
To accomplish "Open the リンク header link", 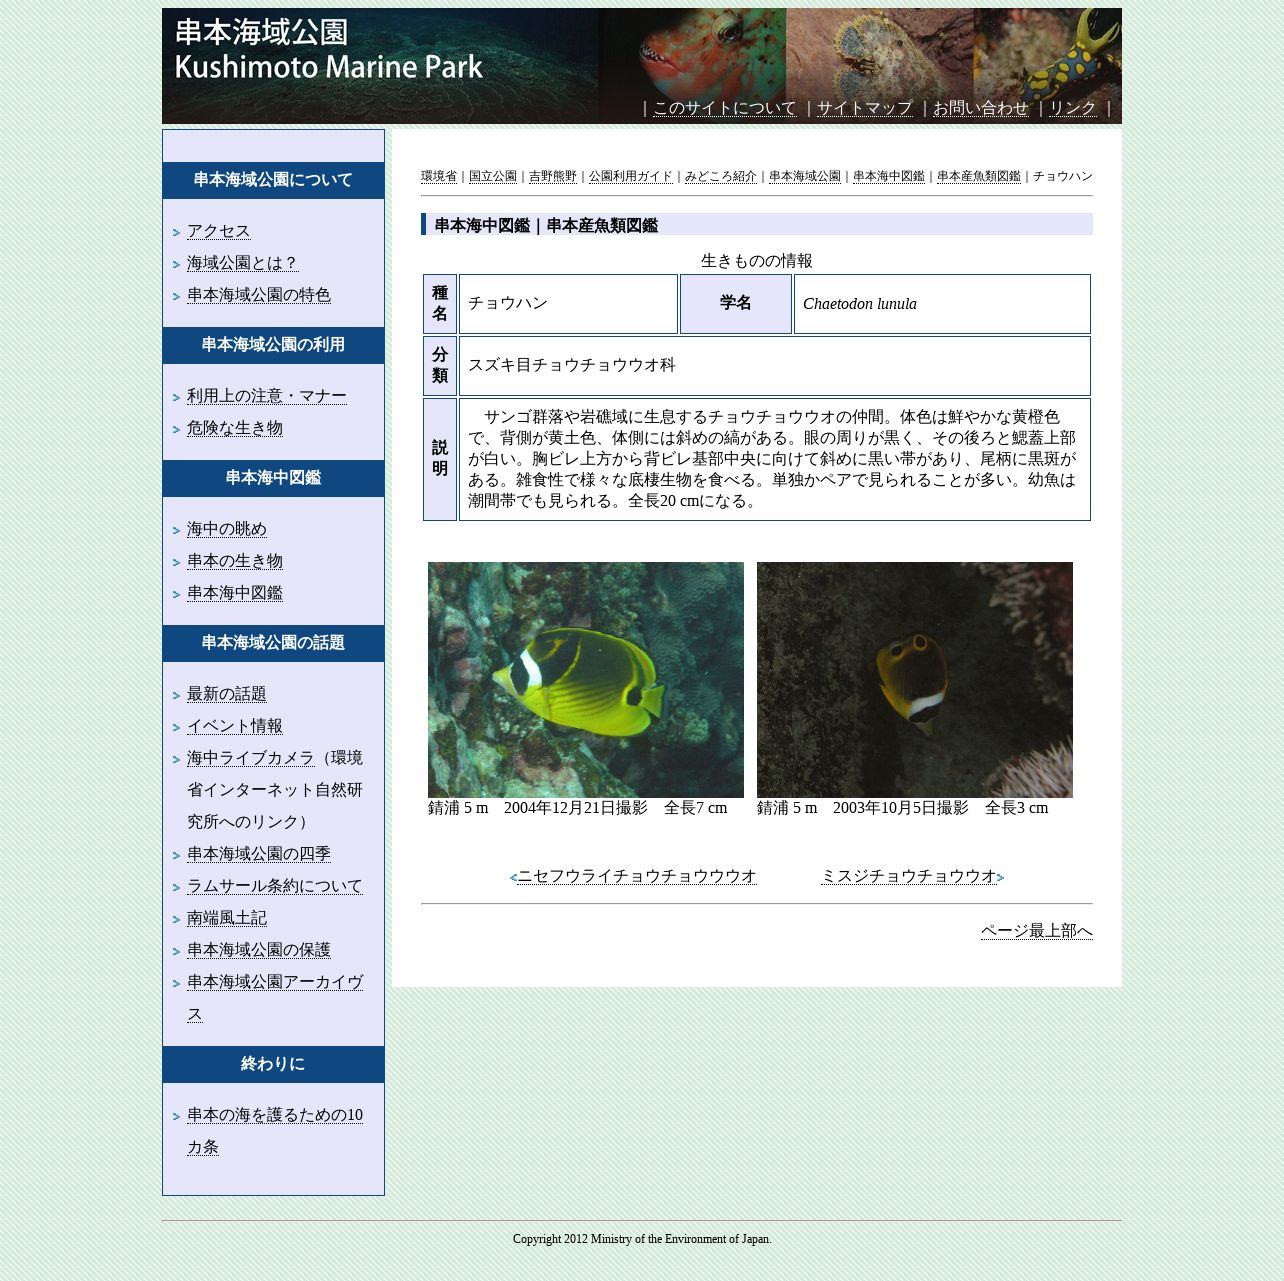I will (x=1073, y=108).
